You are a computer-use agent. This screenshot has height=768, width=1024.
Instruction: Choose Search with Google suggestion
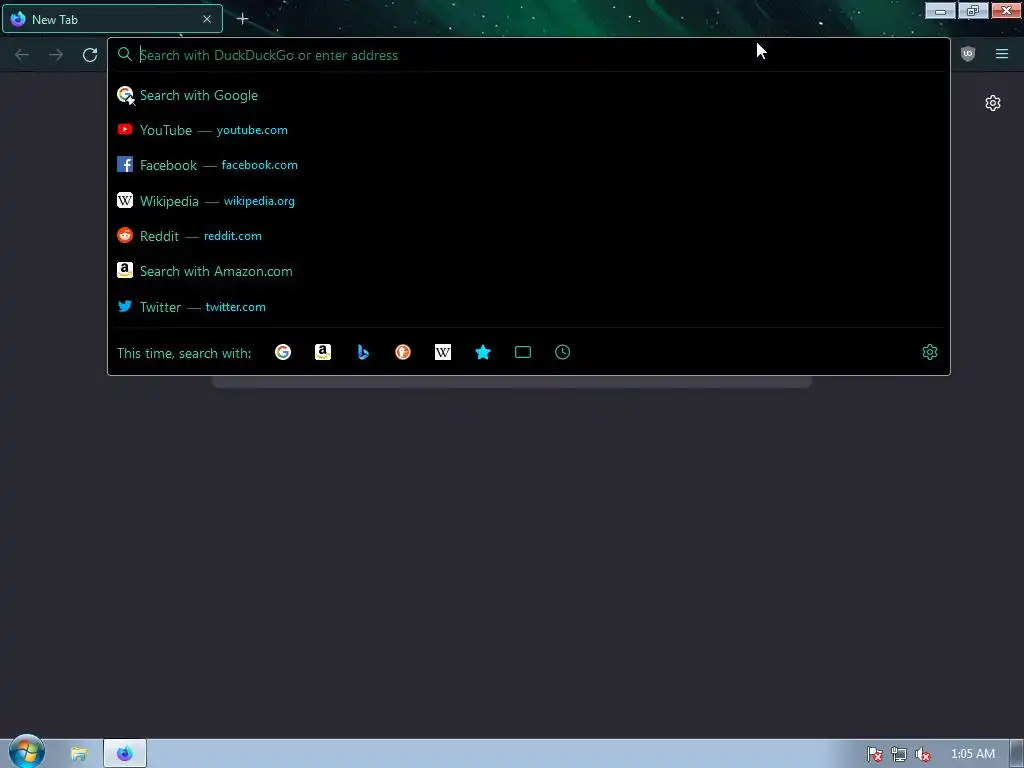529,95
